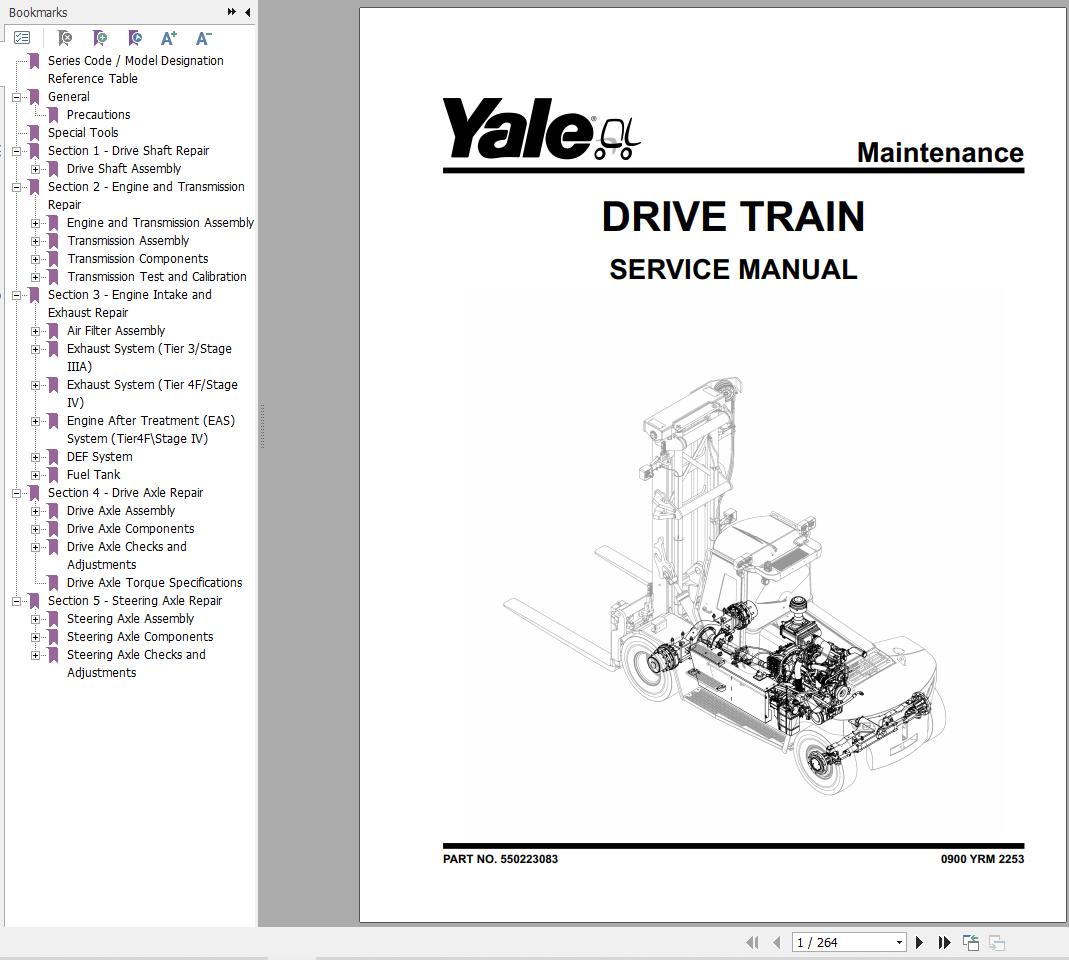Viewport: 1069px width, 960px height.
Task: Expand the DEF System bookmark
Action: click(x=35, y=457)
